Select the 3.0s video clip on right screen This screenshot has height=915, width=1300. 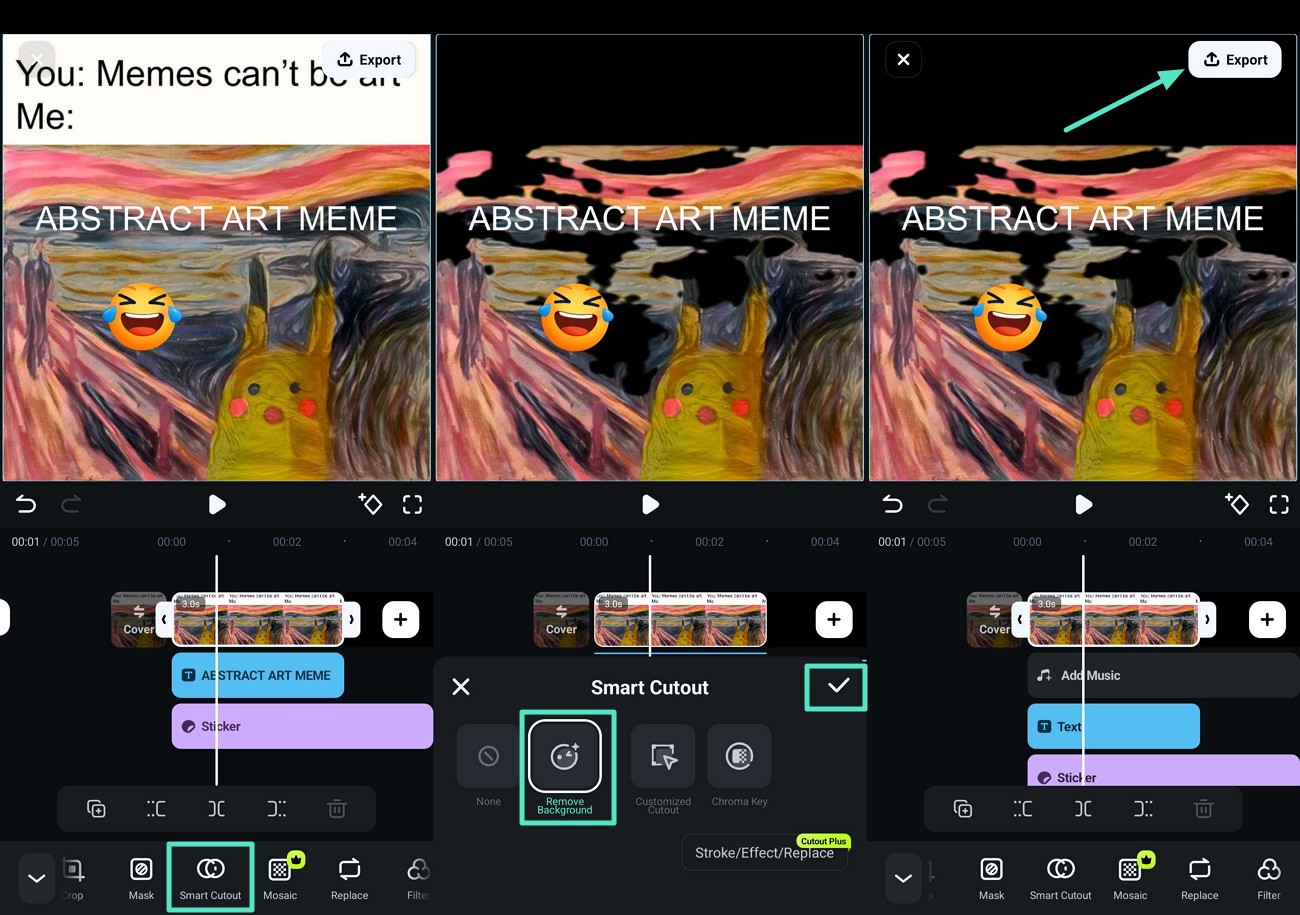(1114, 620)
